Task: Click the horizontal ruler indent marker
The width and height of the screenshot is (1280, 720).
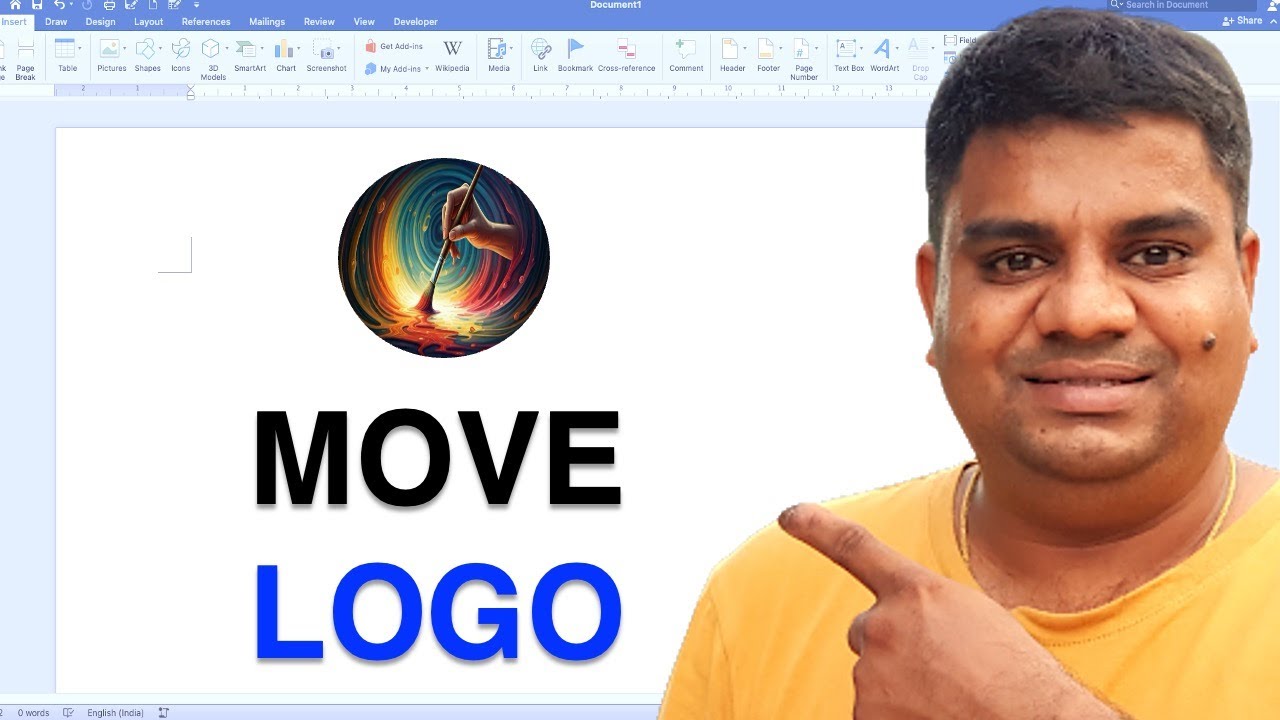Action: coord(191,91)
